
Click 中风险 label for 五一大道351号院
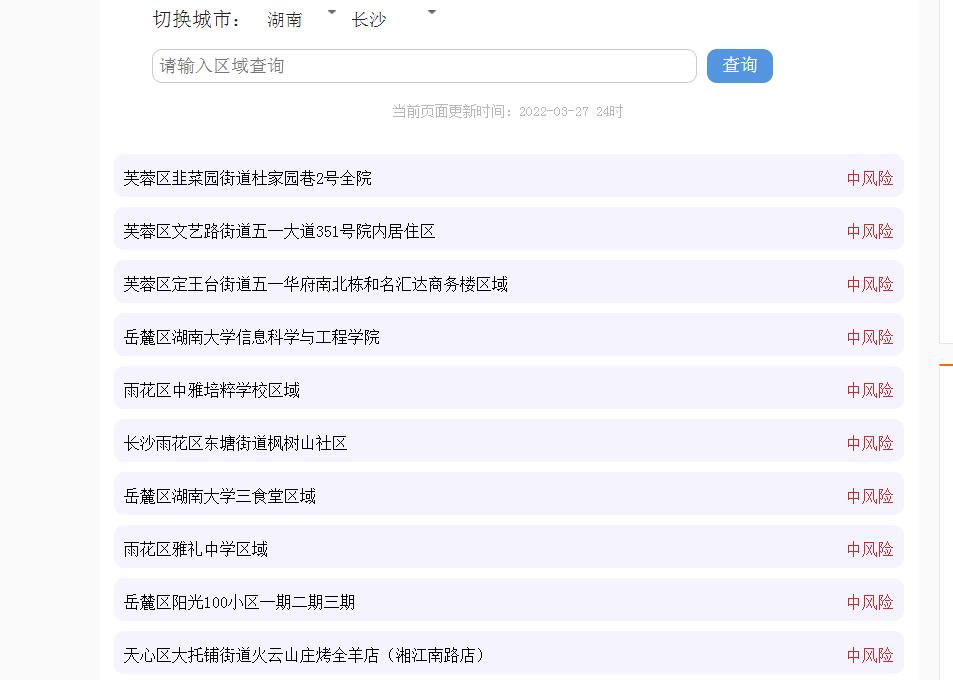[870, 231]
